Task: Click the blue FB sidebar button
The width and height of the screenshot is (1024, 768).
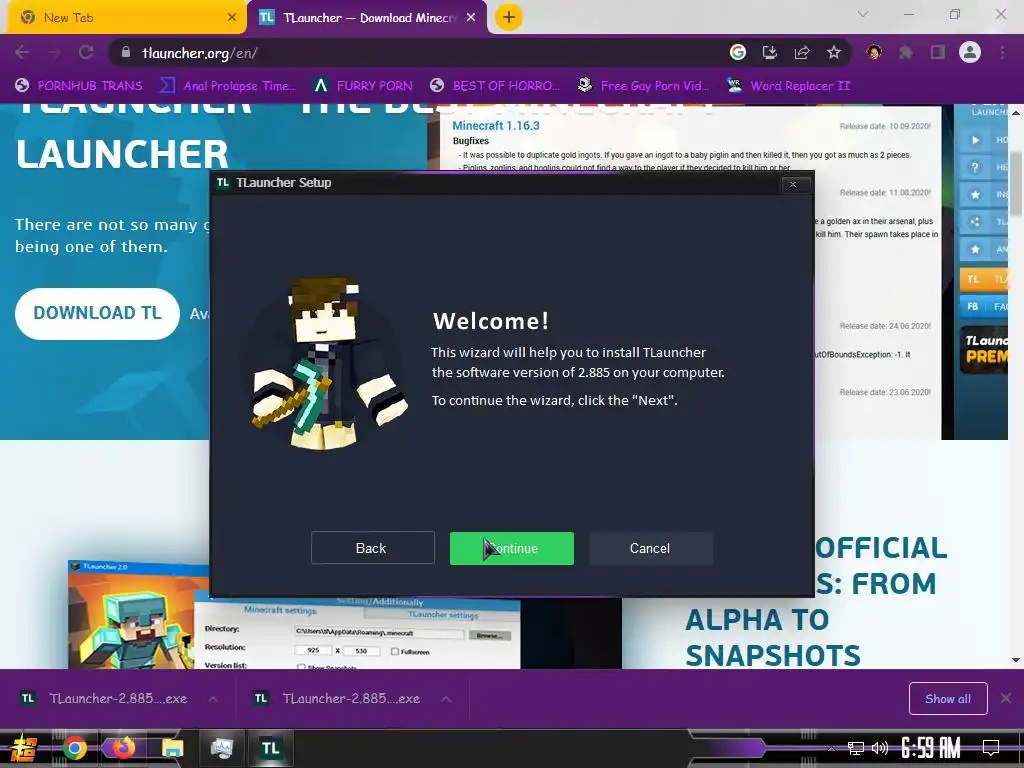Action: coord(984,306)
